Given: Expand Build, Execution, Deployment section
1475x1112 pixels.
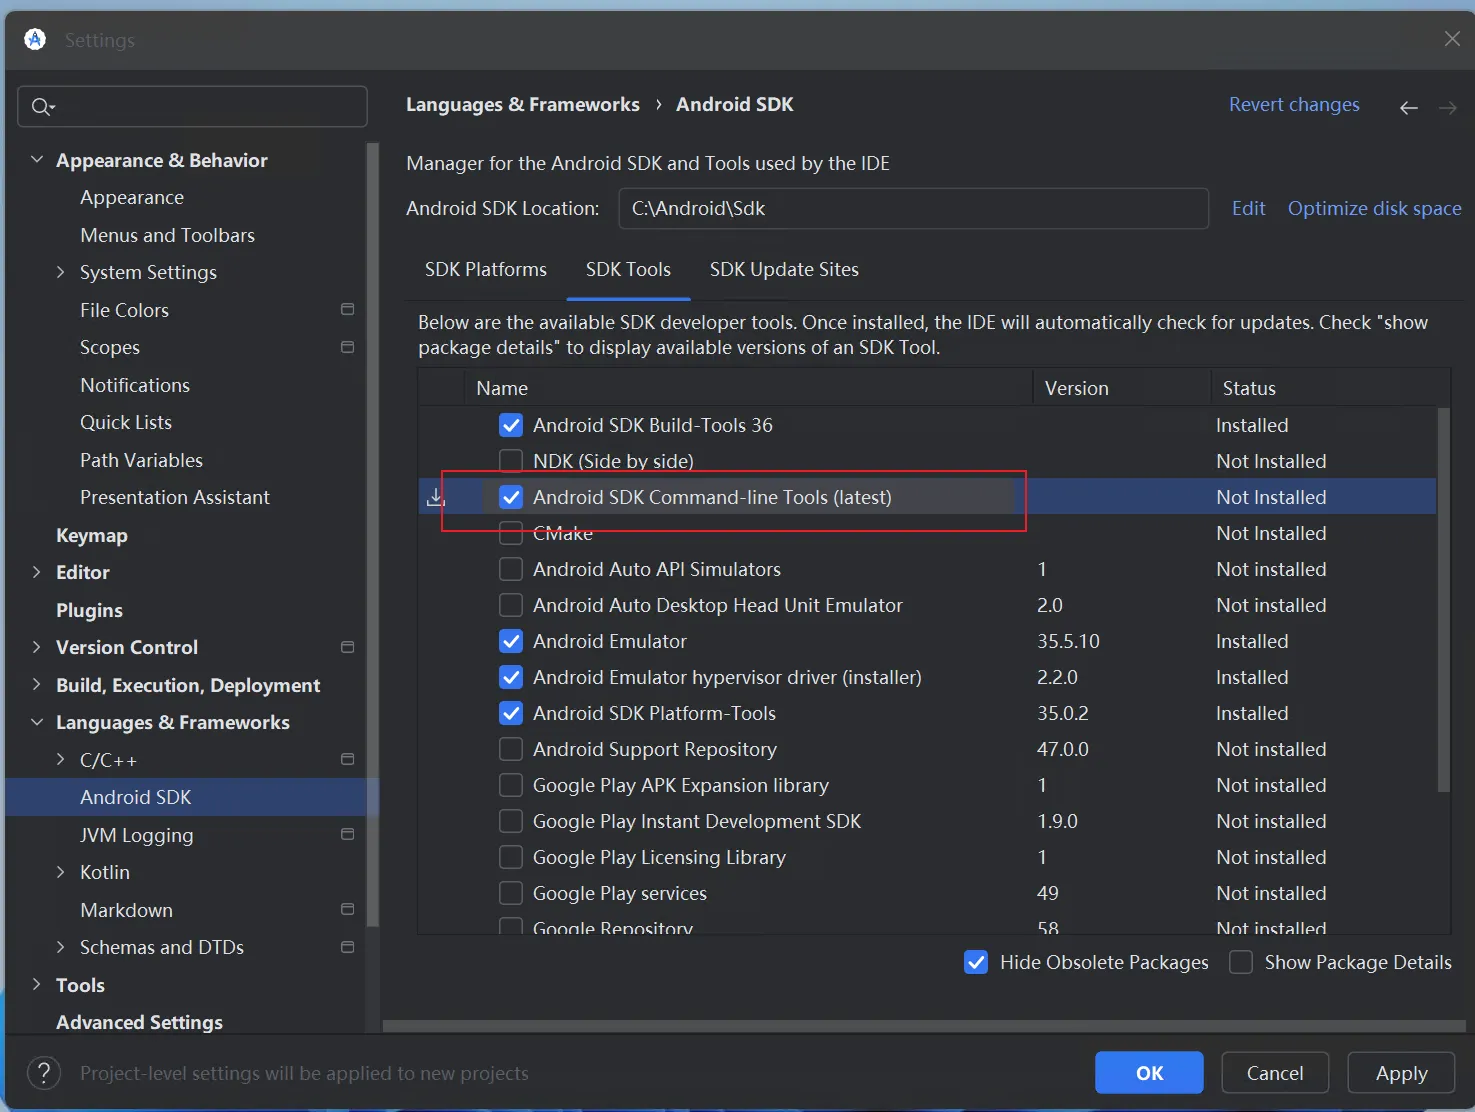Looking at the screenshot, I should click(x=37, y=685).
